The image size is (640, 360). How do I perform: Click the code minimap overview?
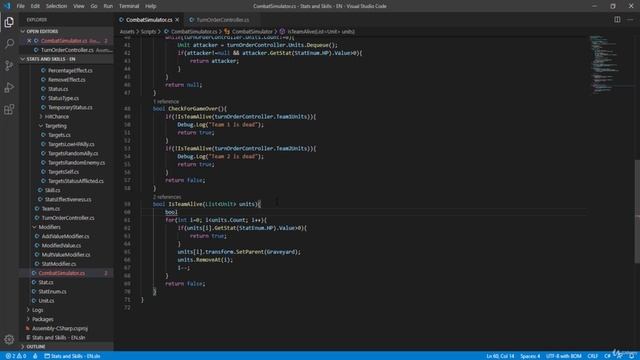coord(610,65)
